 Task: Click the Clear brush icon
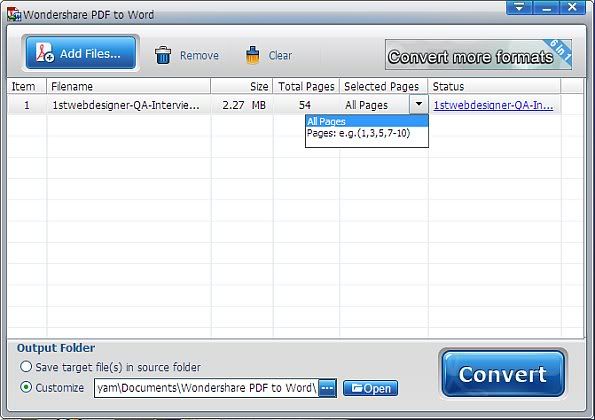252,55
